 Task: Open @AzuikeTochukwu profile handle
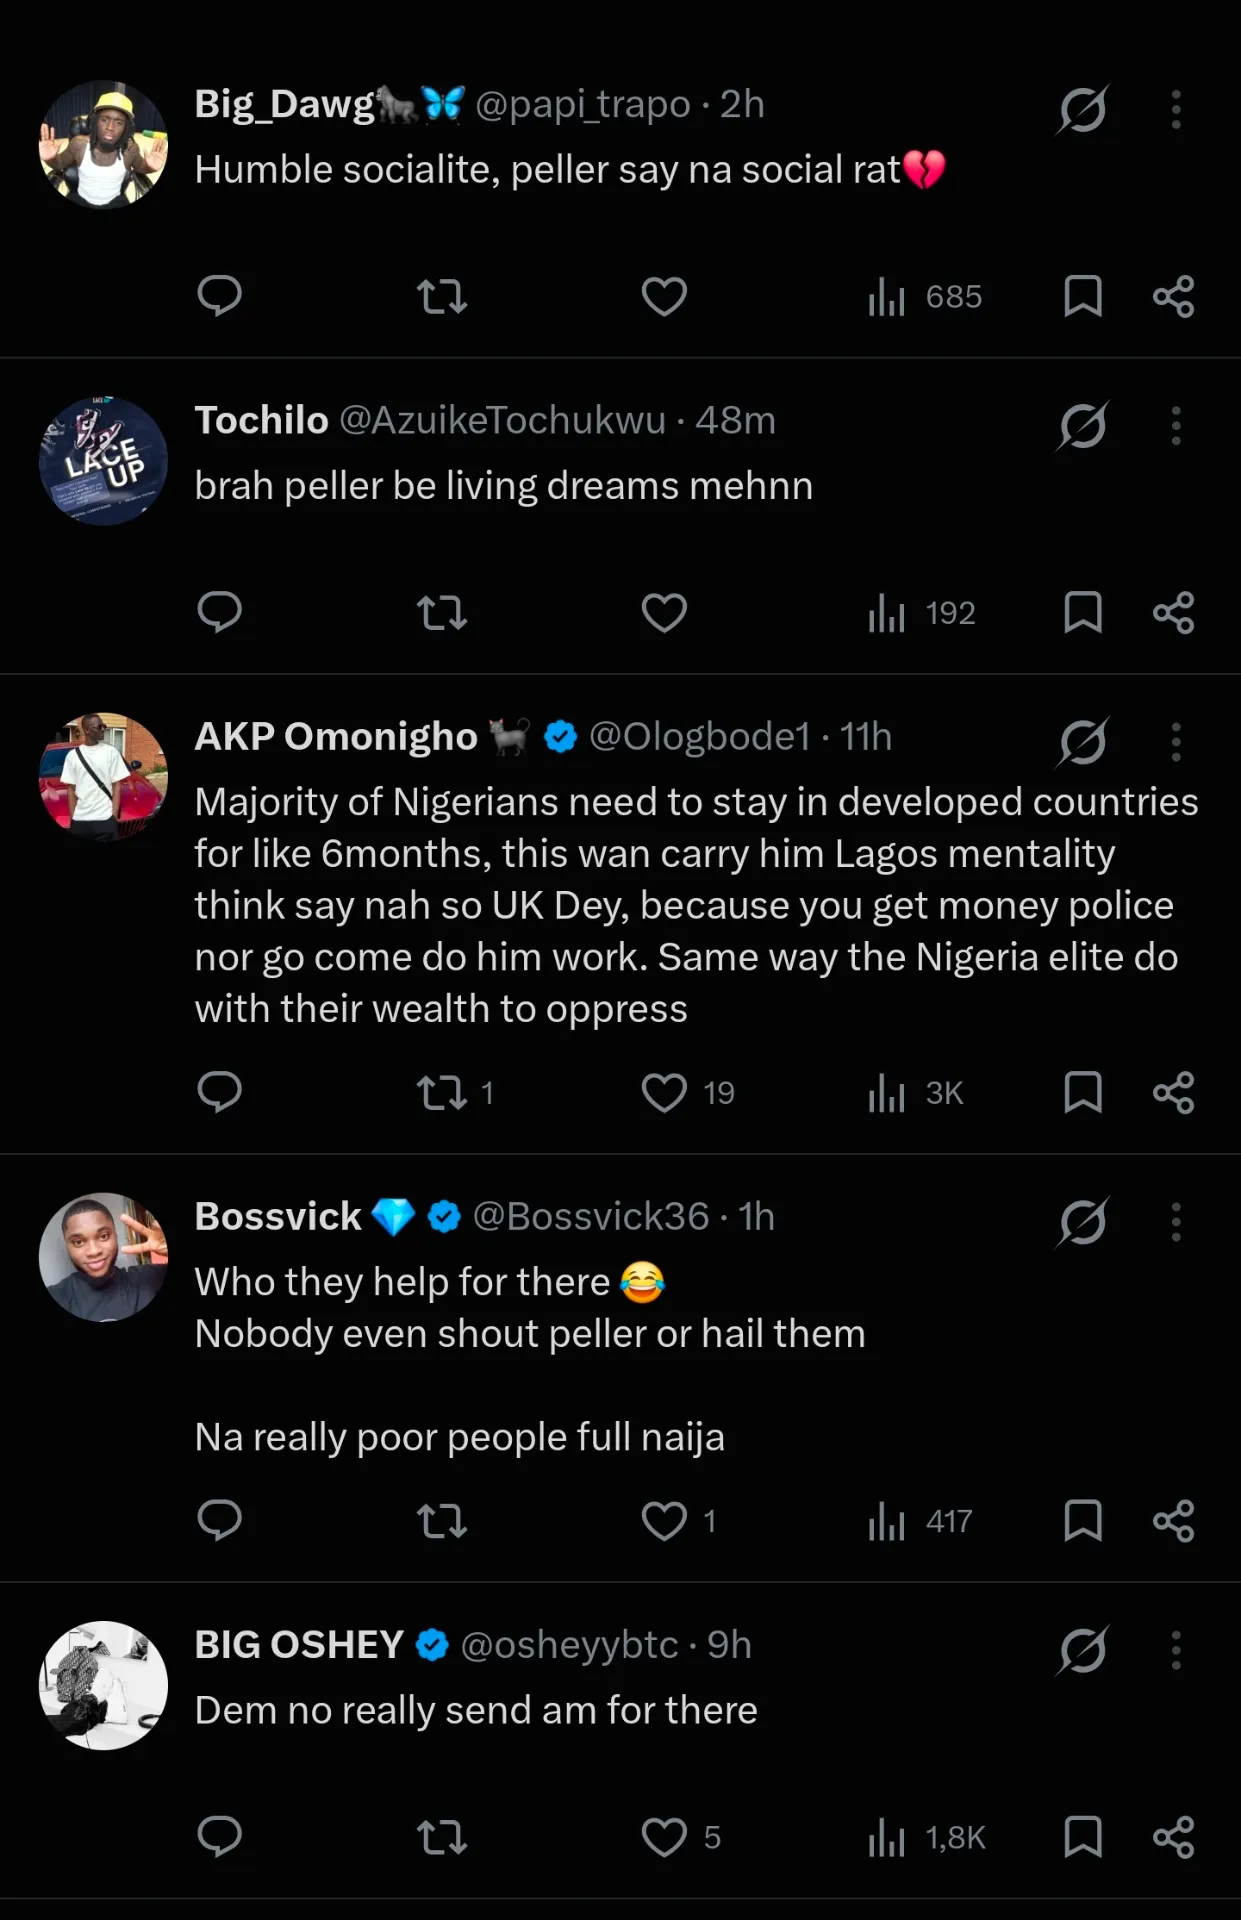[x=503, y=420]
